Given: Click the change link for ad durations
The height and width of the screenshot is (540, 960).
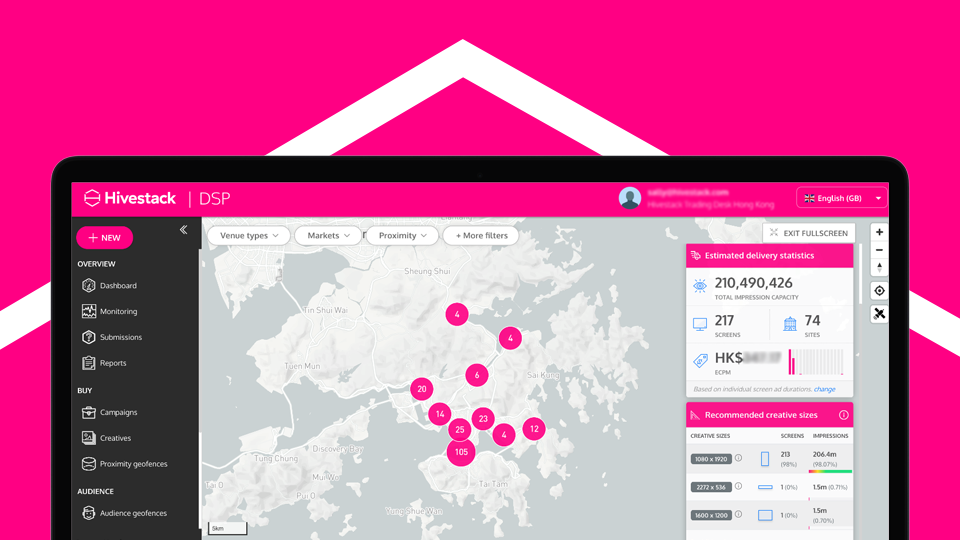Looking at the screenshot, I should 825,389.
